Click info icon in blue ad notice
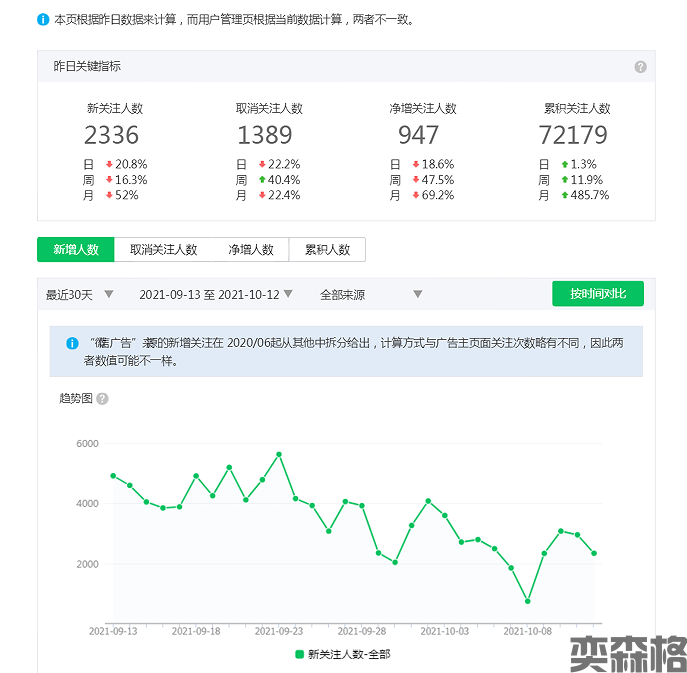 tap(72, 343)
